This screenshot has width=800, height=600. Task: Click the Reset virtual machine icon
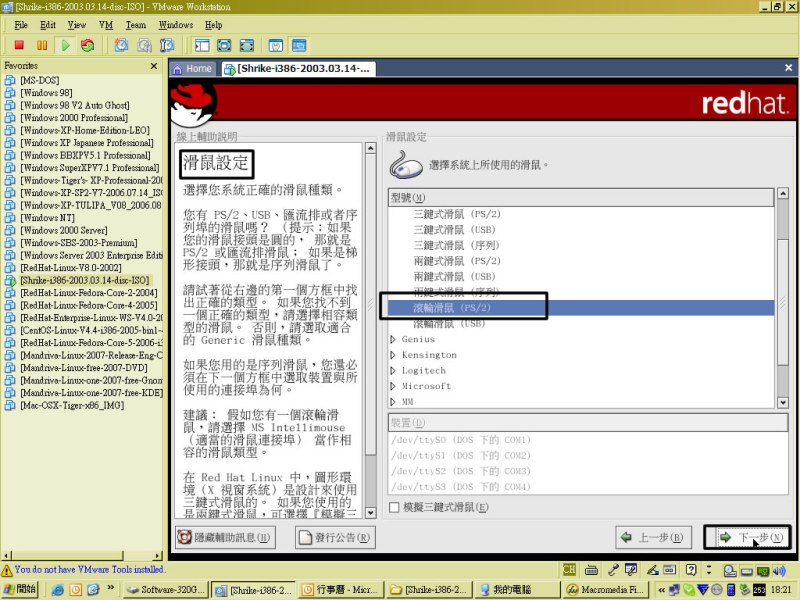(88, 45)
